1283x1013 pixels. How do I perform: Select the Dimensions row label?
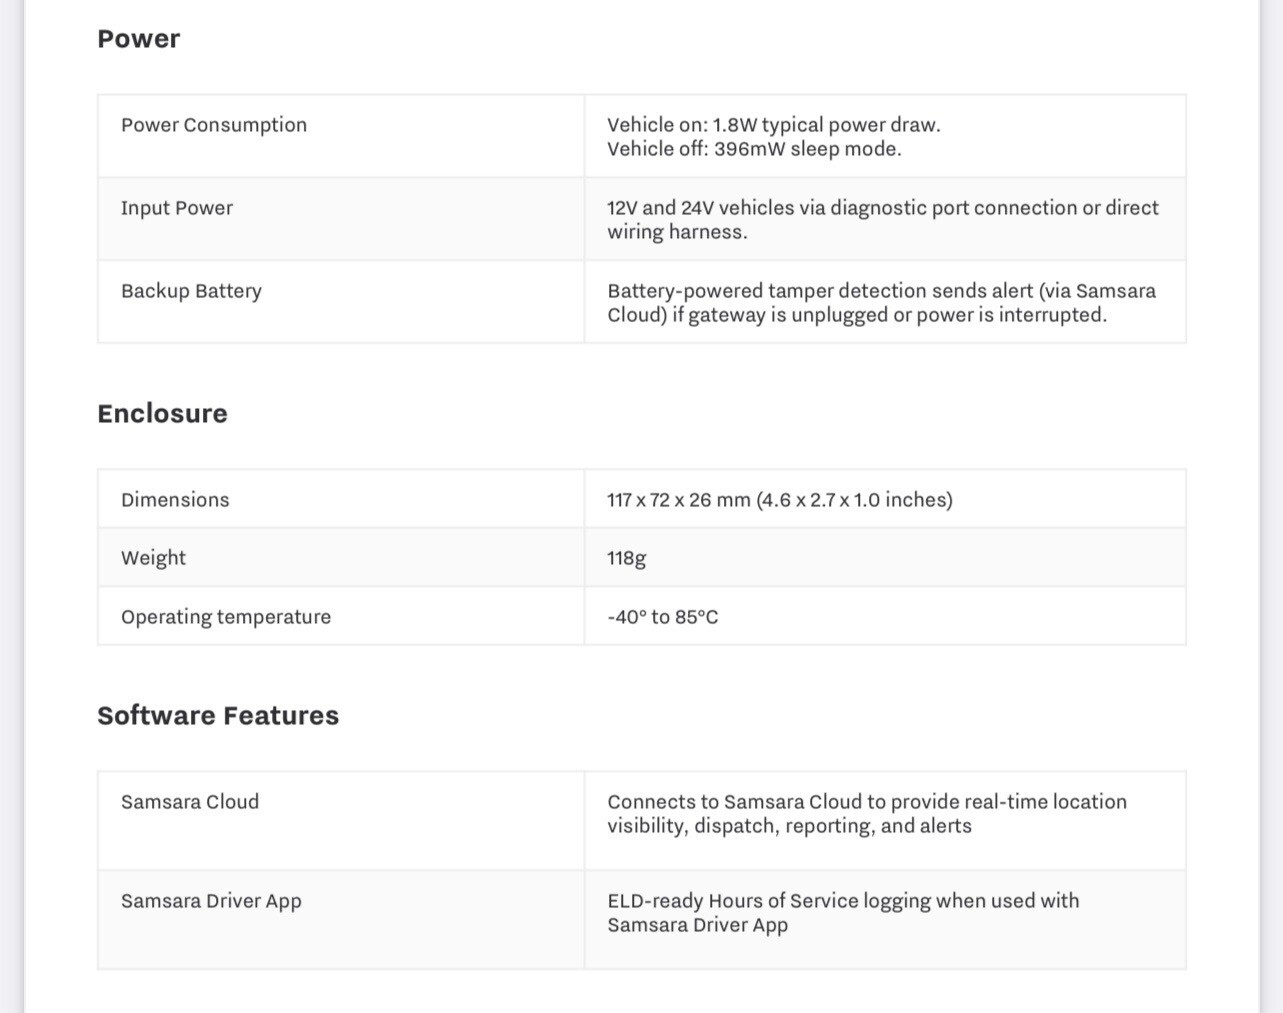pyautogui.click(x=175, y=500)
